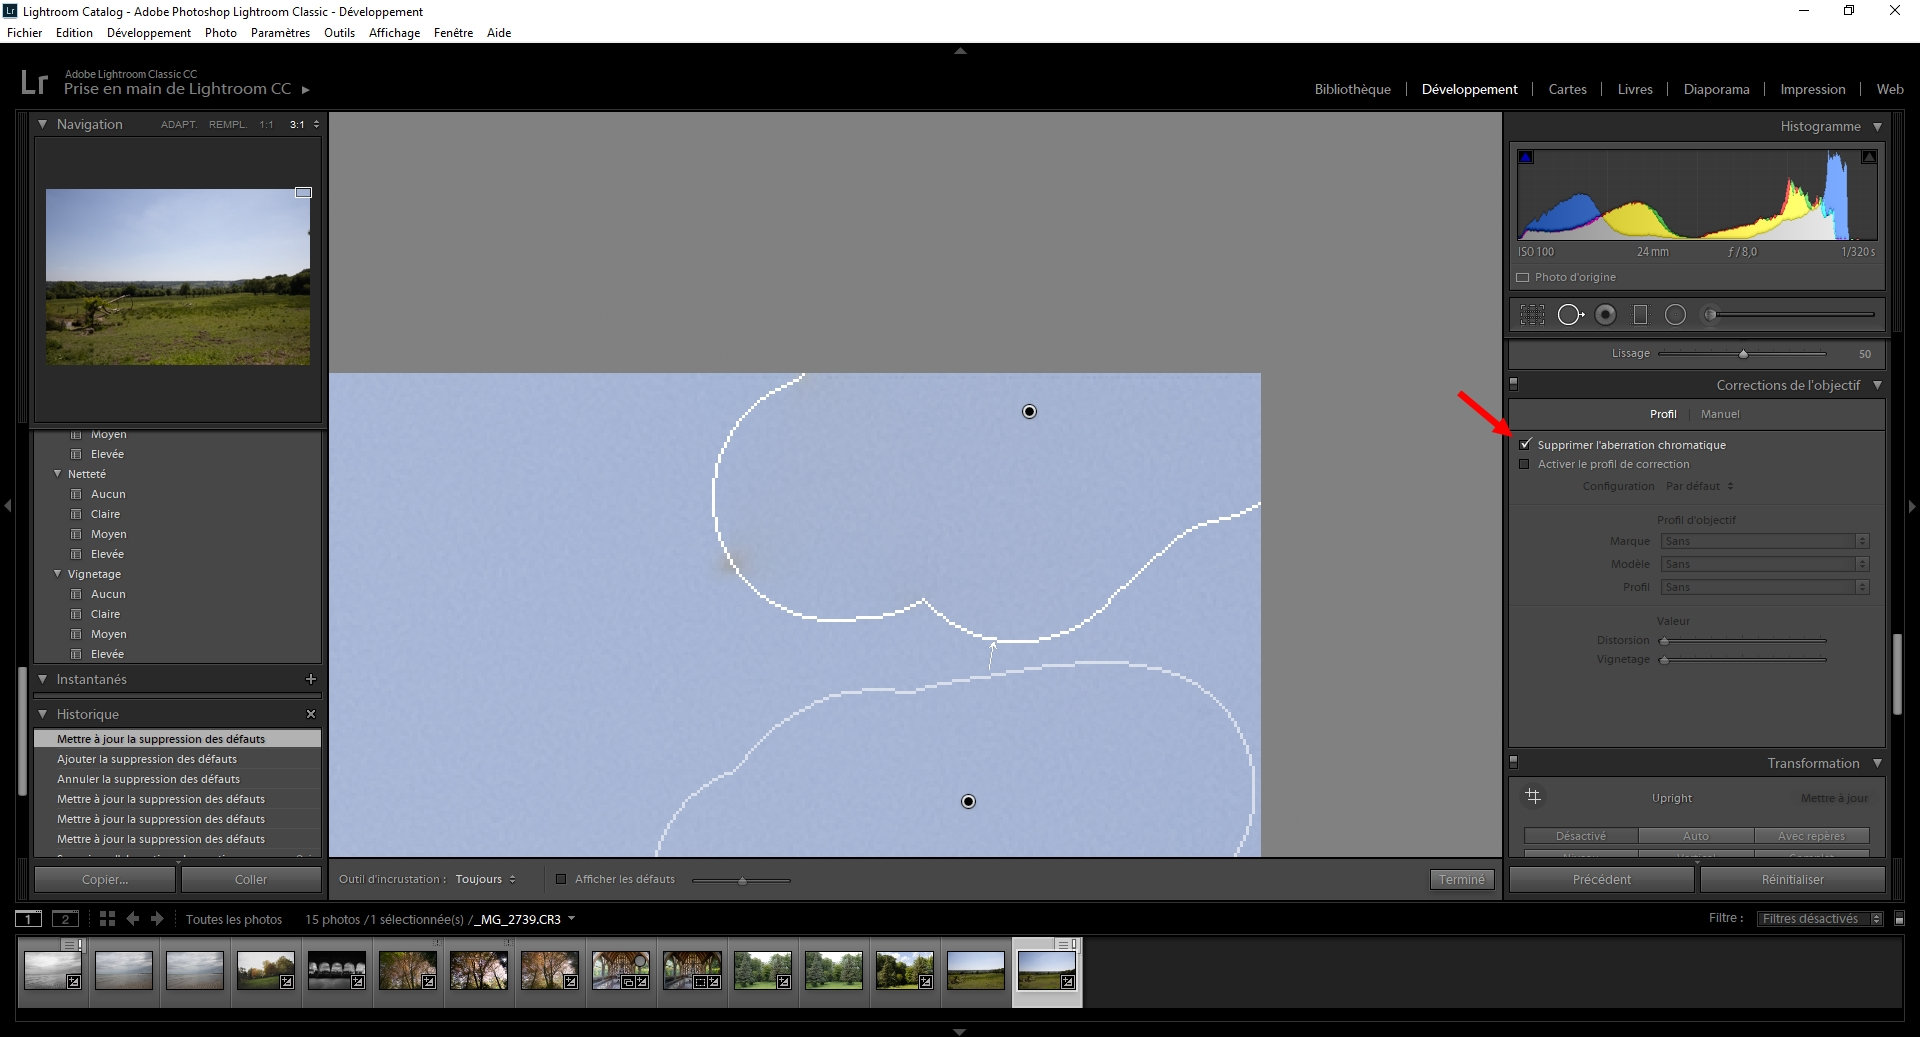Select the spot removal tool
Viewport: 1920px width, 1037px height.
coord(1570,315)
